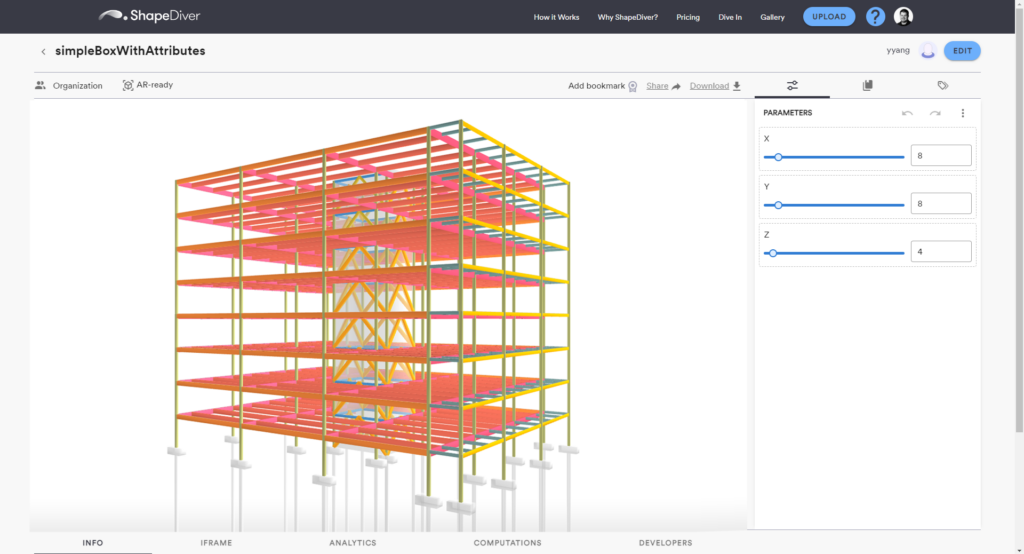Click the yyang username
Viewport: 1024px width, 554px height.
point(898,50)
